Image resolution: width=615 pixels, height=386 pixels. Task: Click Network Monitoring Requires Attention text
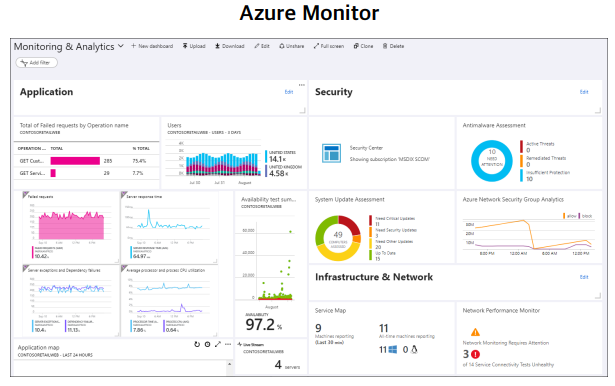[x=506, y=343]
